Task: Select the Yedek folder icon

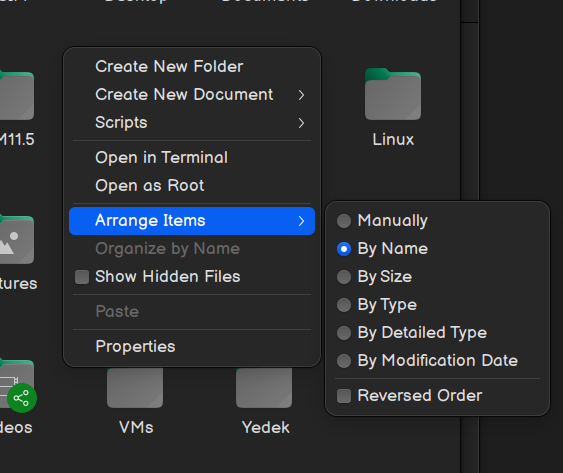Action: point(264,388)
